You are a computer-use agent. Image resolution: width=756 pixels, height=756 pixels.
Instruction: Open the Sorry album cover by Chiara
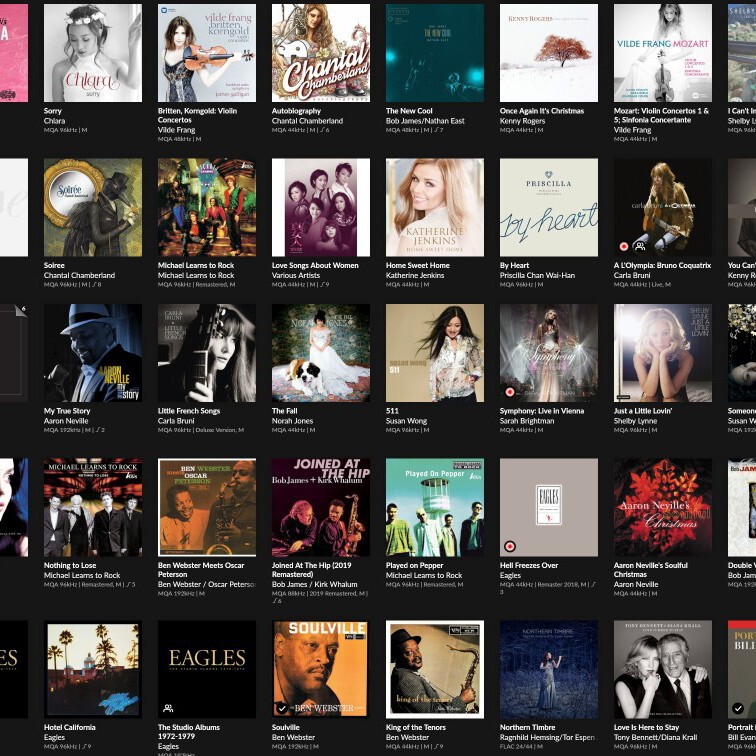[x=93, y=53]
